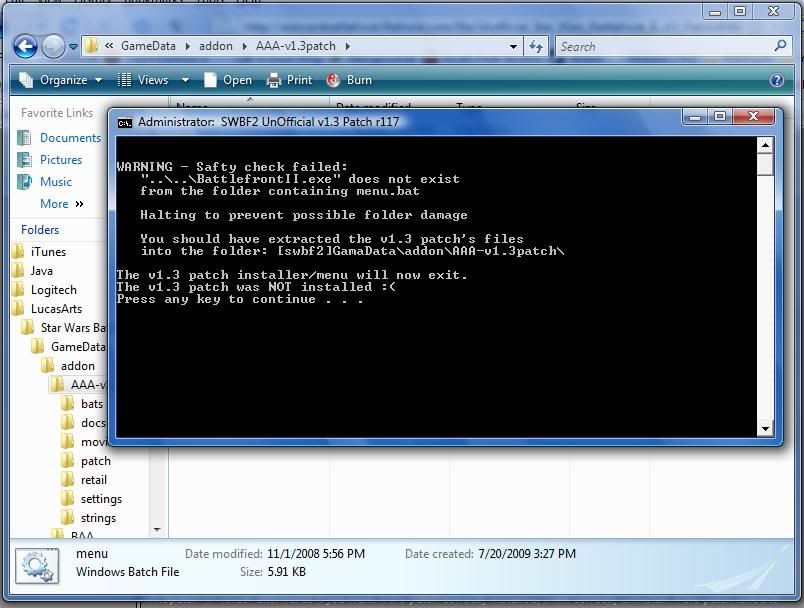
Task: Open Documents in Favorite Links
Action: click(70, 138)
